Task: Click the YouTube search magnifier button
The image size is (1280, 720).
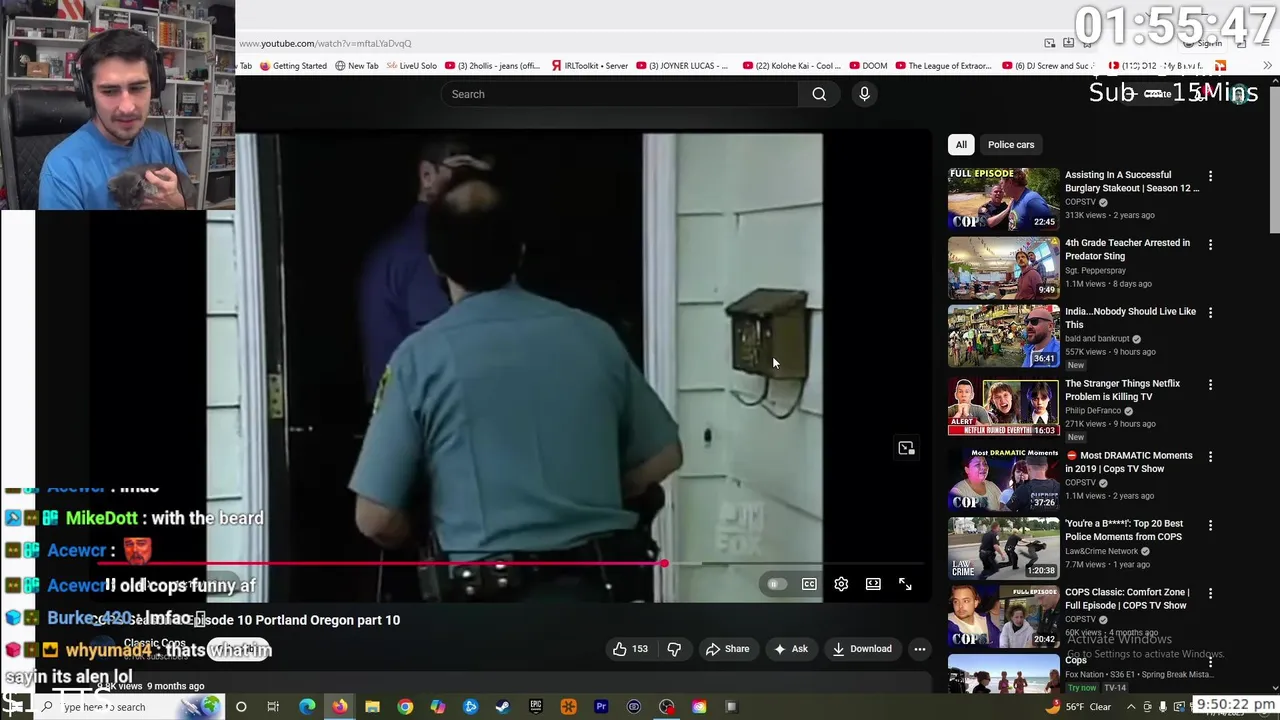Action: click(819, 94)
